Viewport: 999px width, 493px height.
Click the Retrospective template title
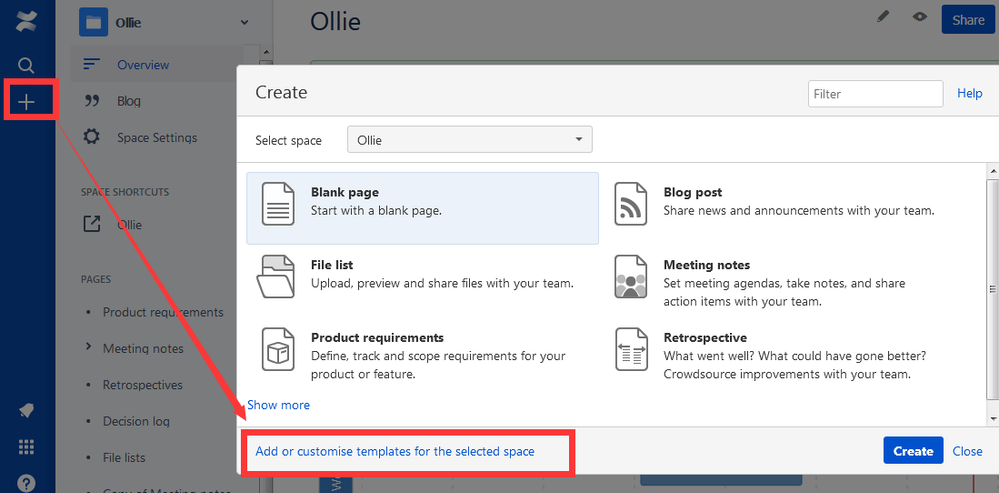(x=705, y=337)
